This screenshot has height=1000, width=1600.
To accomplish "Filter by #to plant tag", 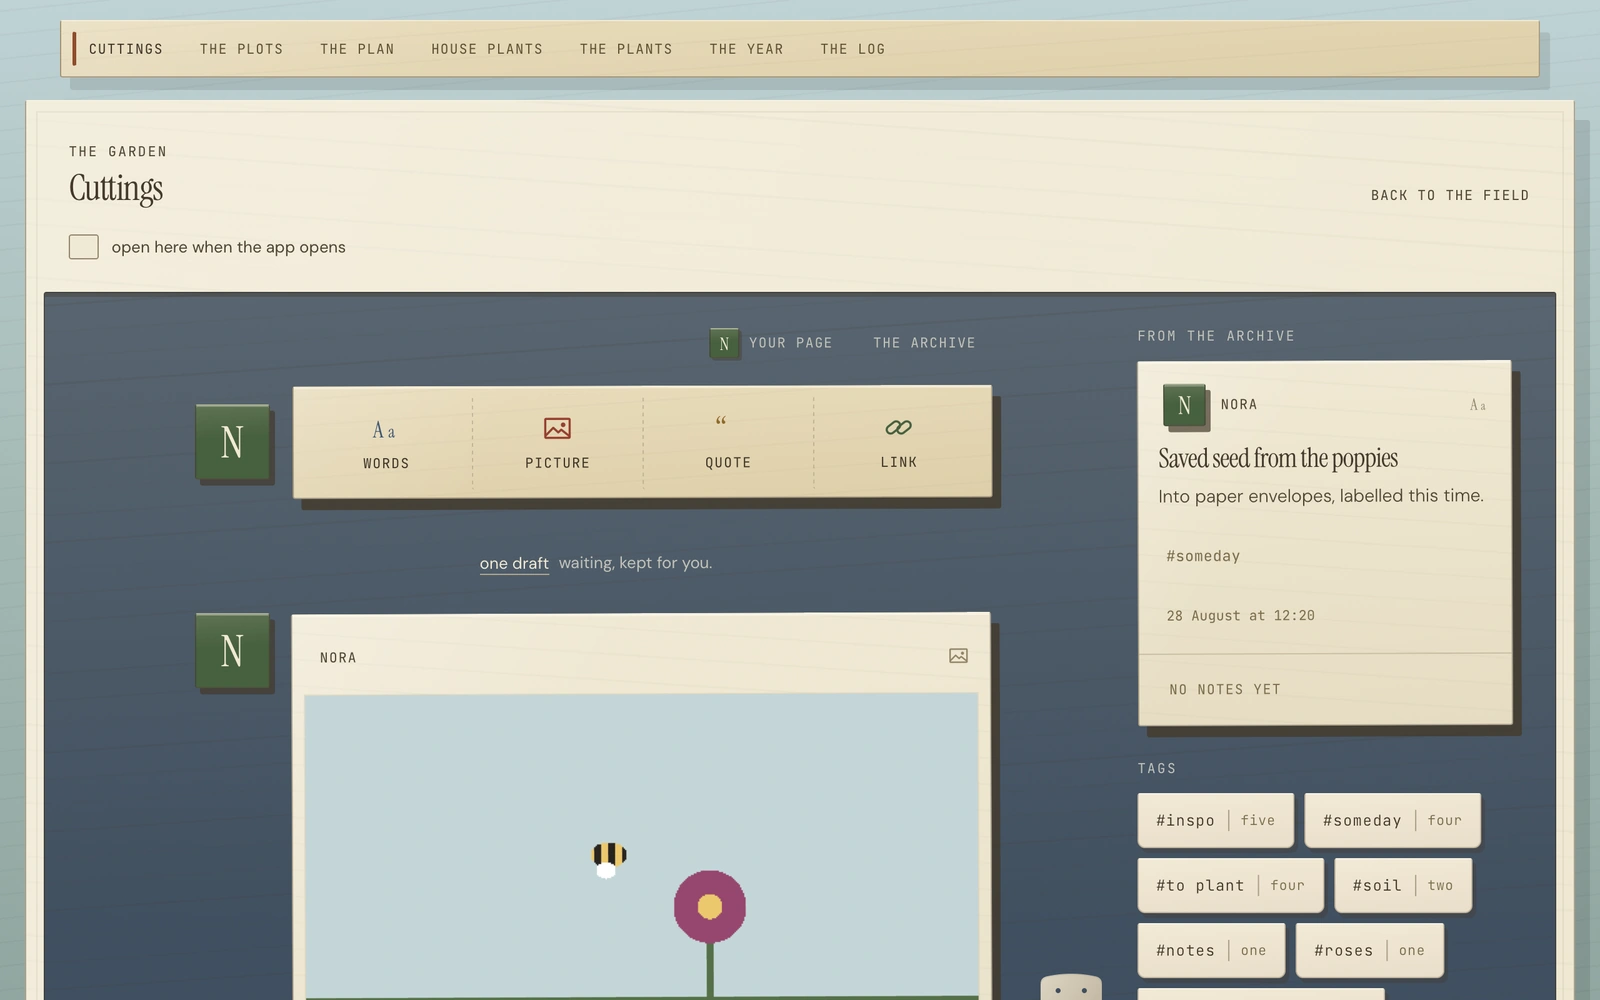I will tap(1230, 885).
